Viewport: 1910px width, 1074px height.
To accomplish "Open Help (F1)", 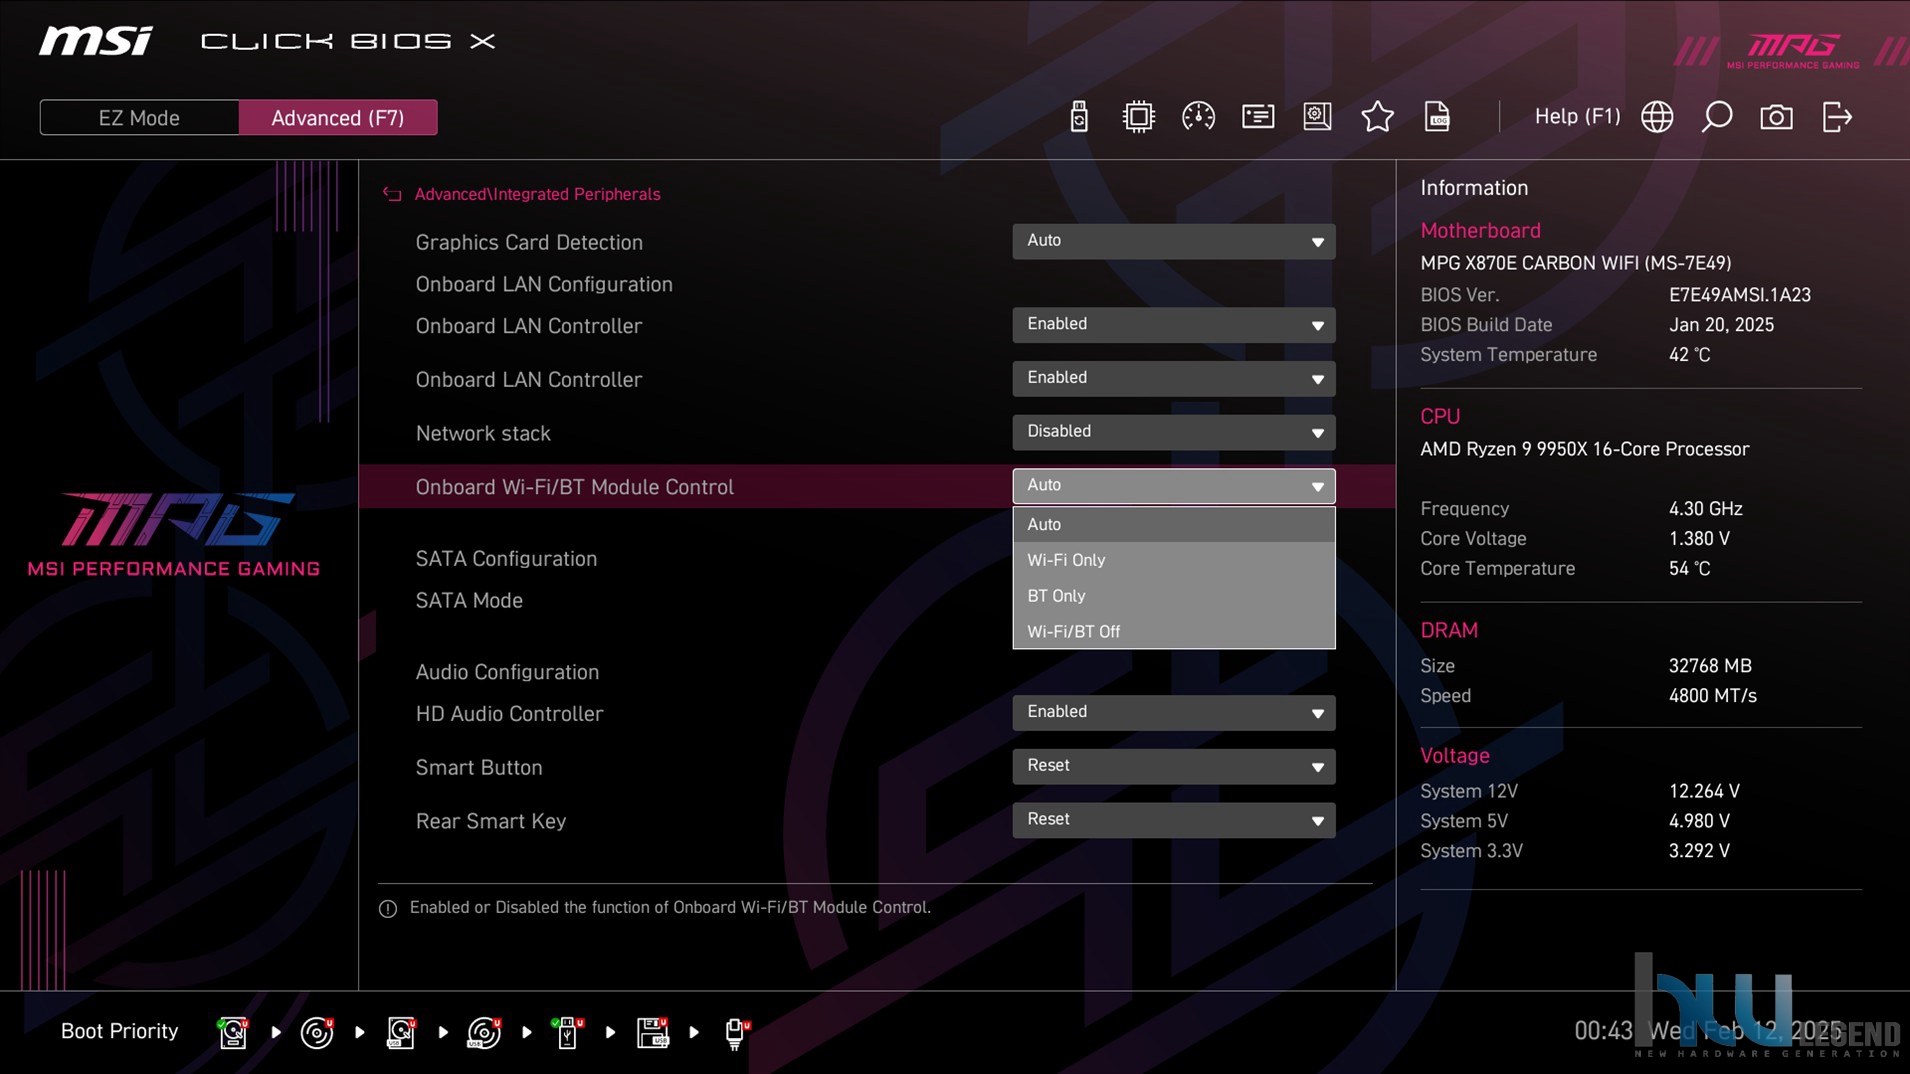I will (1577, 117).
